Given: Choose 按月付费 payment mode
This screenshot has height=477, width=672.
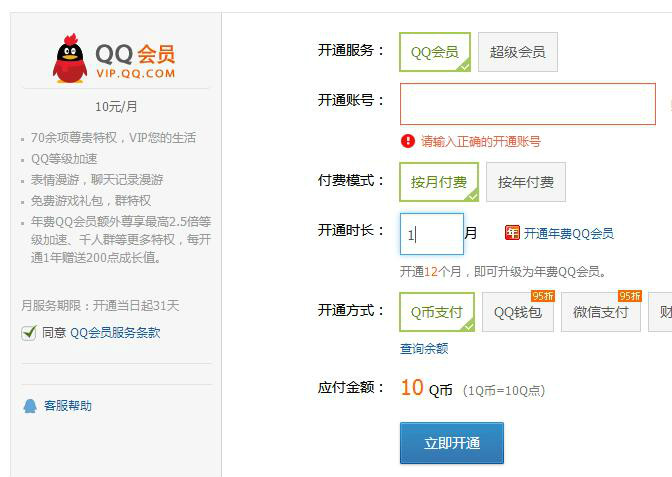Looking at the screenshot, I should click(439, 182).
